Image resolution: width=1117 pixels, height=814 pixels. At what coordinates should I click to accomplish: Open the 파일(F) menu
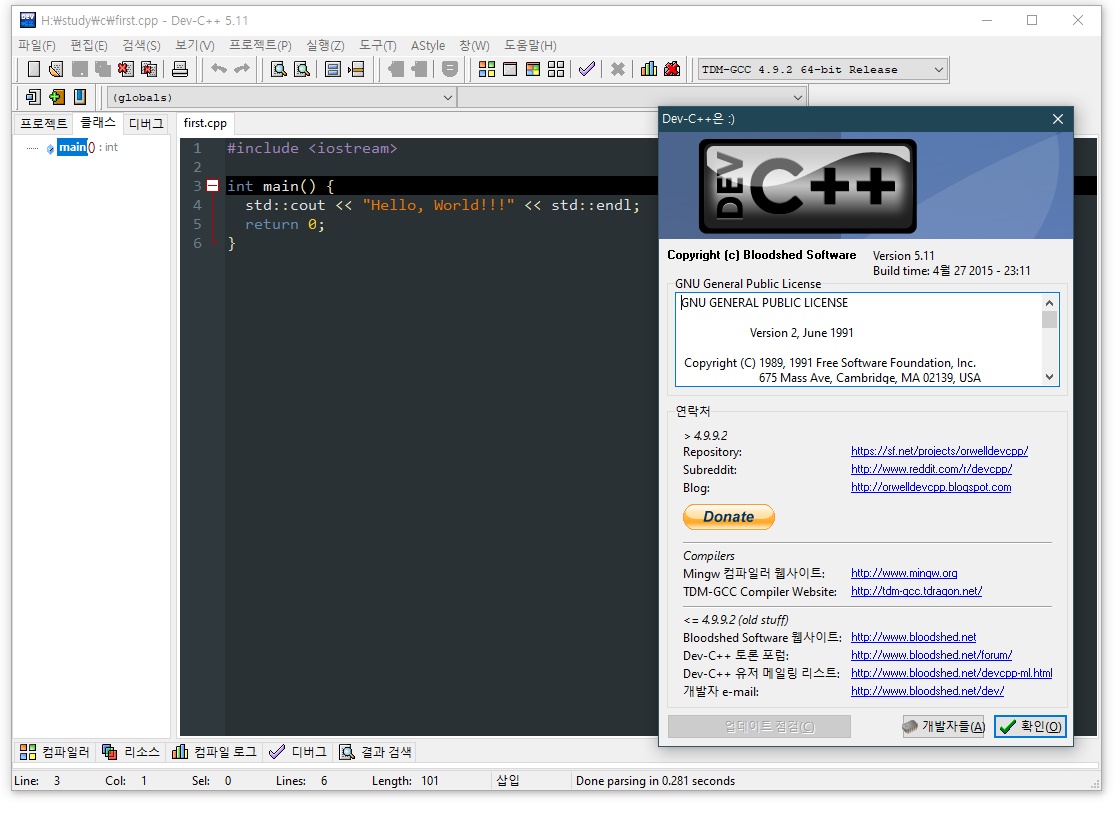coord(37,46)
